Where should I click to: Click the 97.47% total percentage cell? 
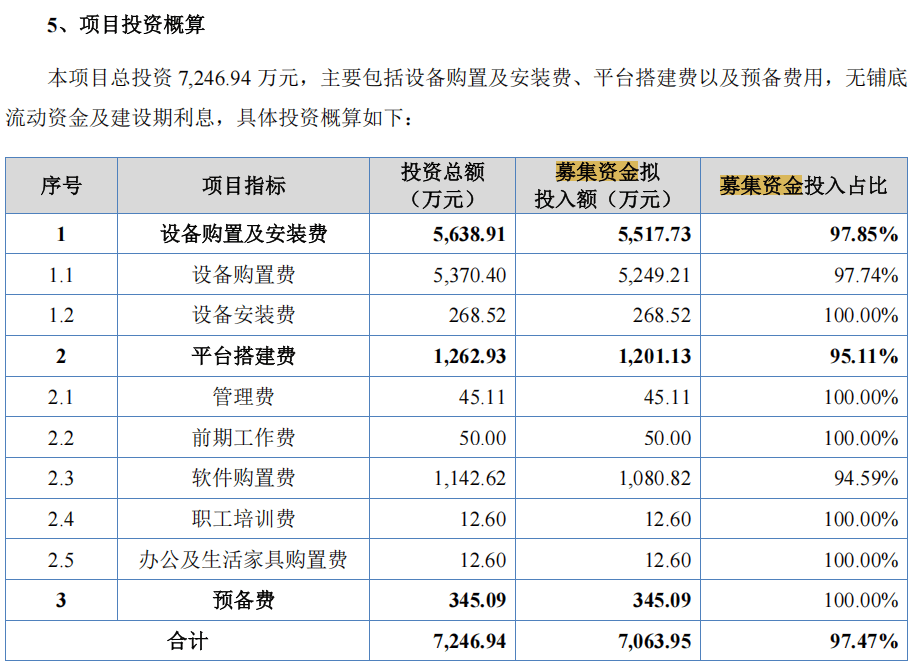coord(864,641)
